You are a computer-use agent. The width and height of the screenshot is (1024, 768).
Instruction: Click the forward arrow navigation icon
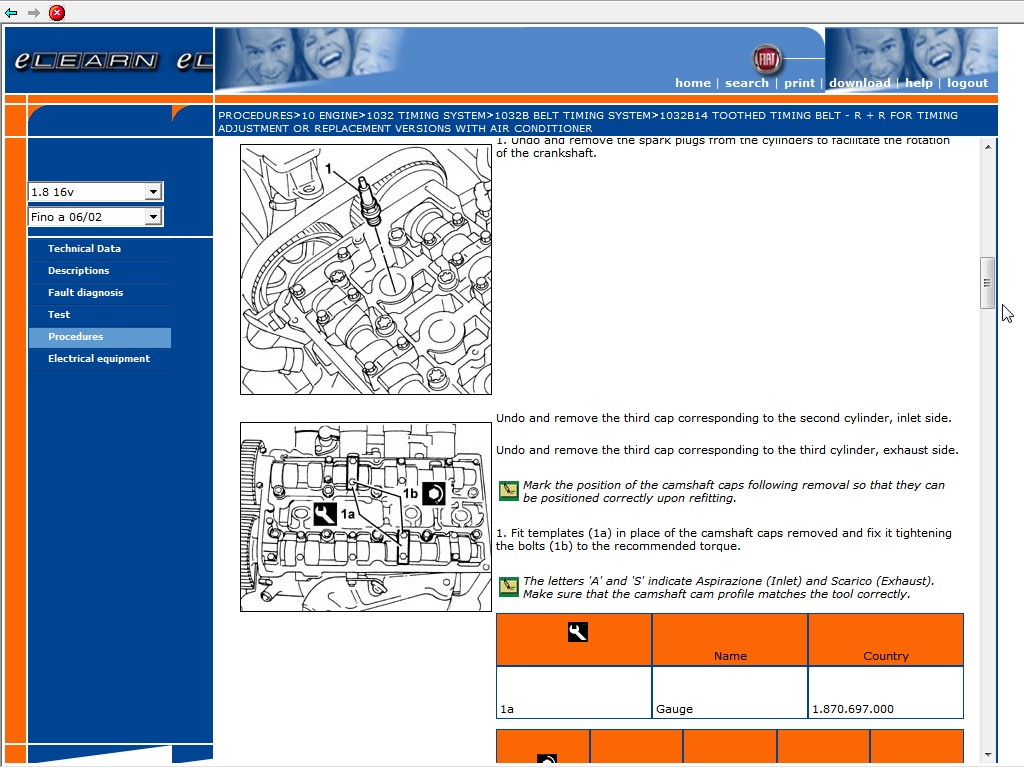click(x=34, y=12)
